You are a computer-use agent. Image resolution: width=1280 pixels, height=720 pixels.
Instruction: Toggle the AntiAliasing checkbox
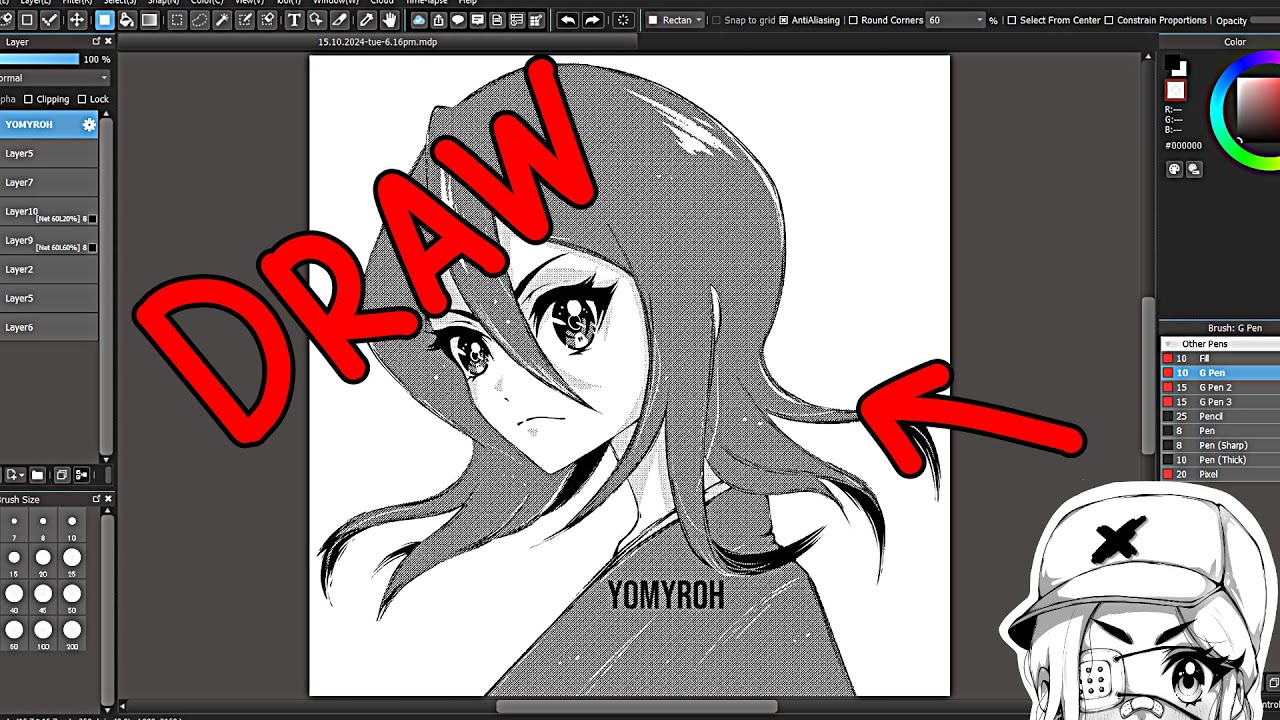point(783,20)
